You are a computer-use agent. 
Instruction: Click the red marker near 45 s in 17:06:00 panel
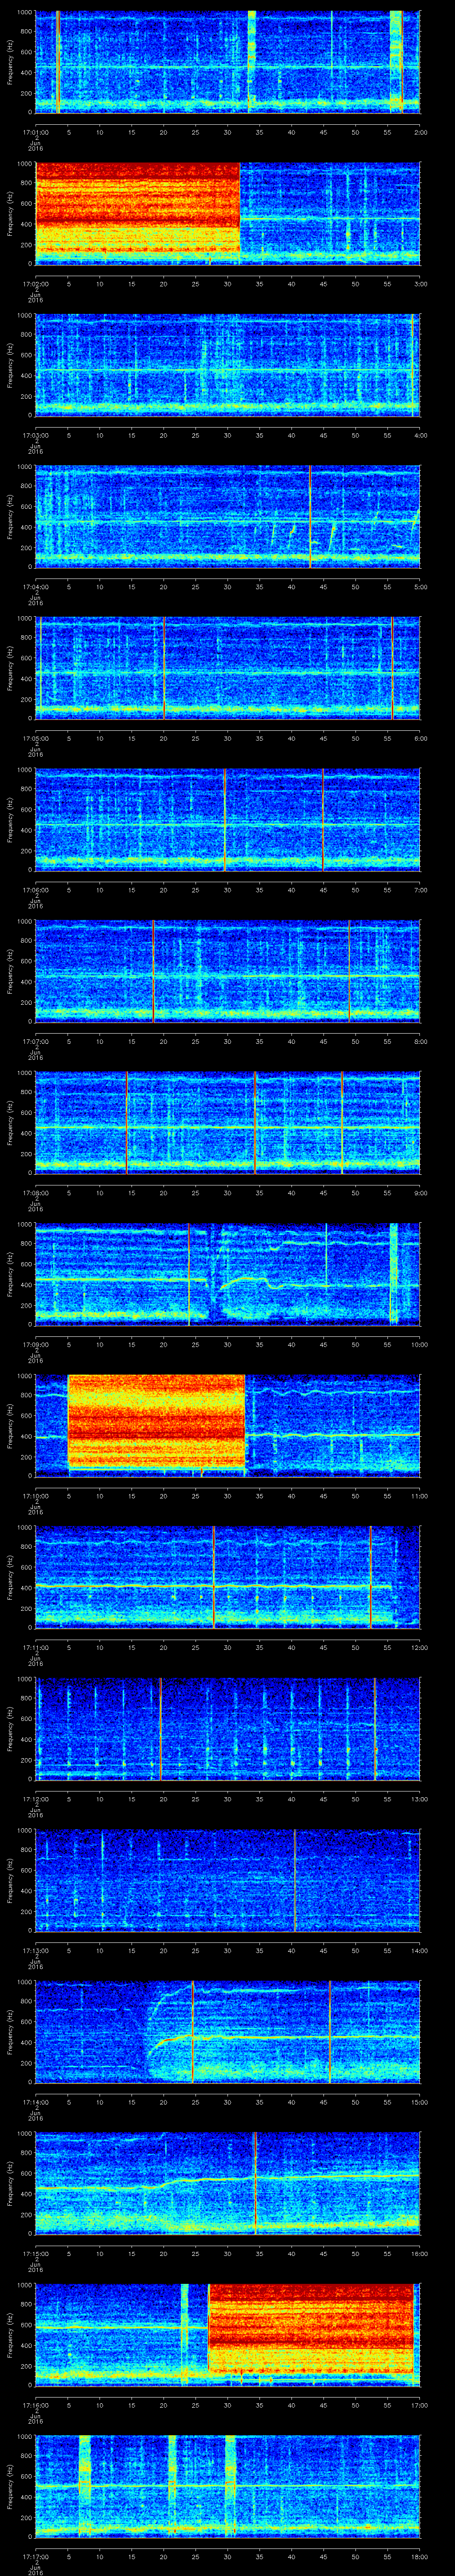point(322,820)
